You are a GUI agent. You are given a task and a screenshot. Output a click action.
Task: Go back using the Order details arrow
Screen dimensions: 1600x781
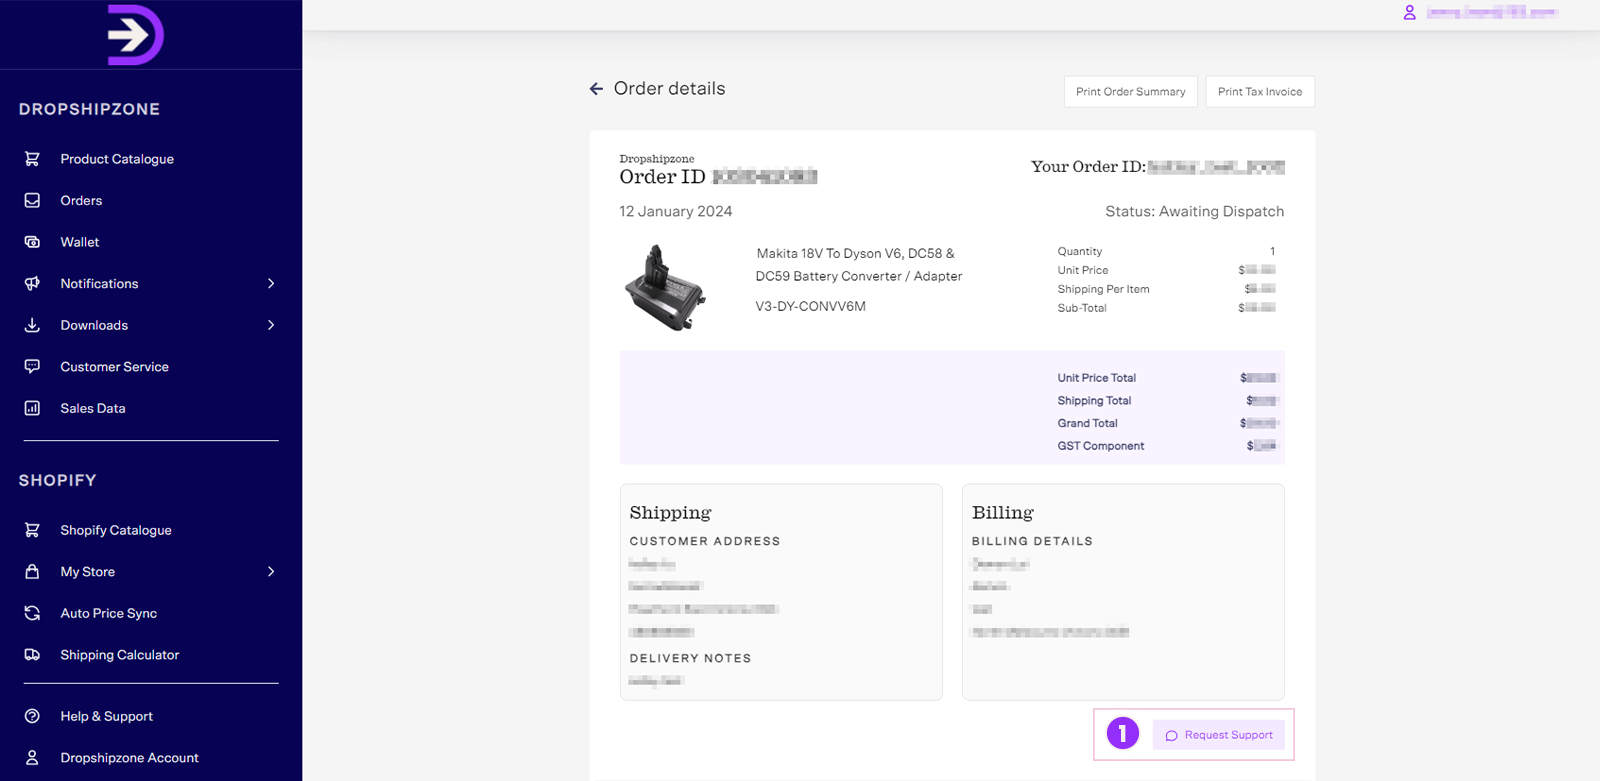point(596,89)
